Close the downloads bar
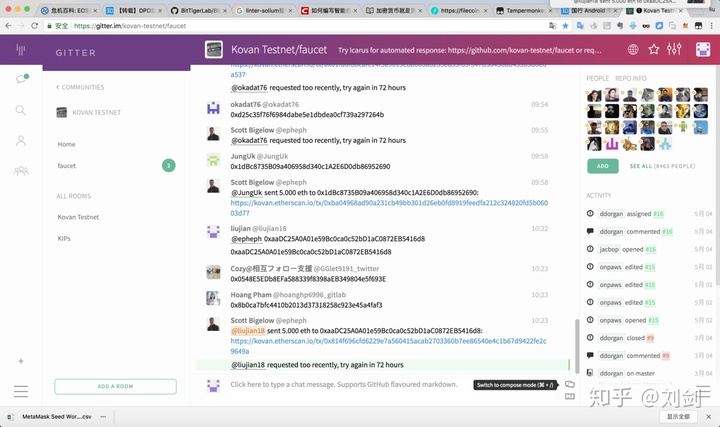The height and width of the screenshot is (427, 720). click(709, 416)
